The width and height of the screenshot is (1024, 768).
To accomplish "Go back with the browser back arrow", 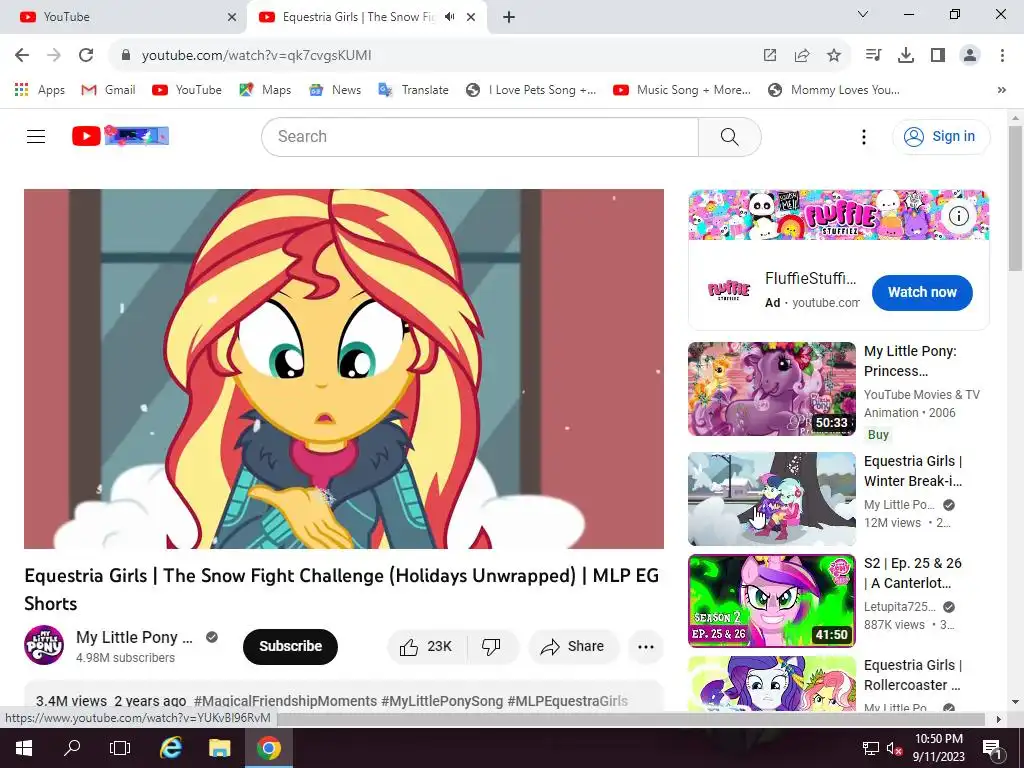I will pos(22,56).
